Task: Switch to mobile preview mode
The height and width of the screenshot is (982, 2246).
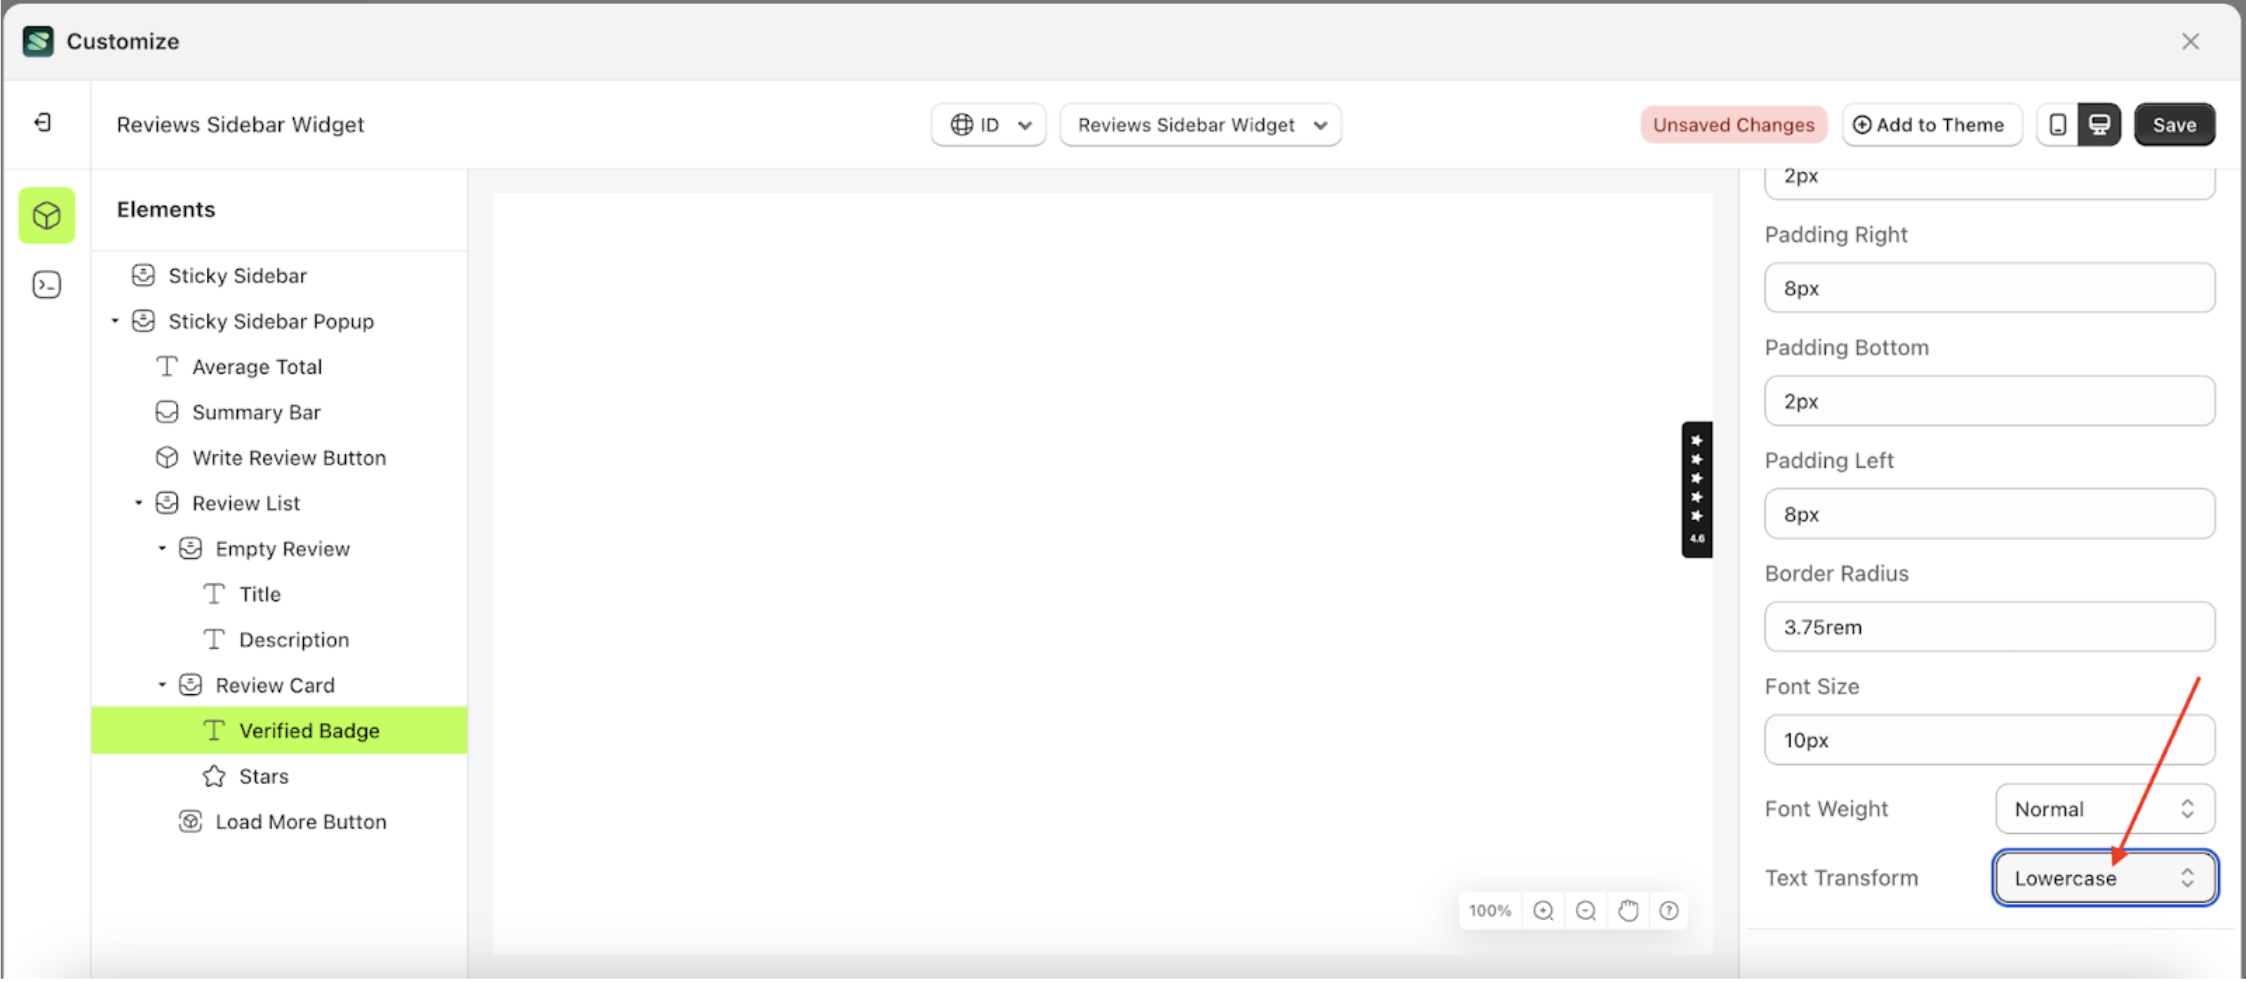Action: [x=2058, y=124]
